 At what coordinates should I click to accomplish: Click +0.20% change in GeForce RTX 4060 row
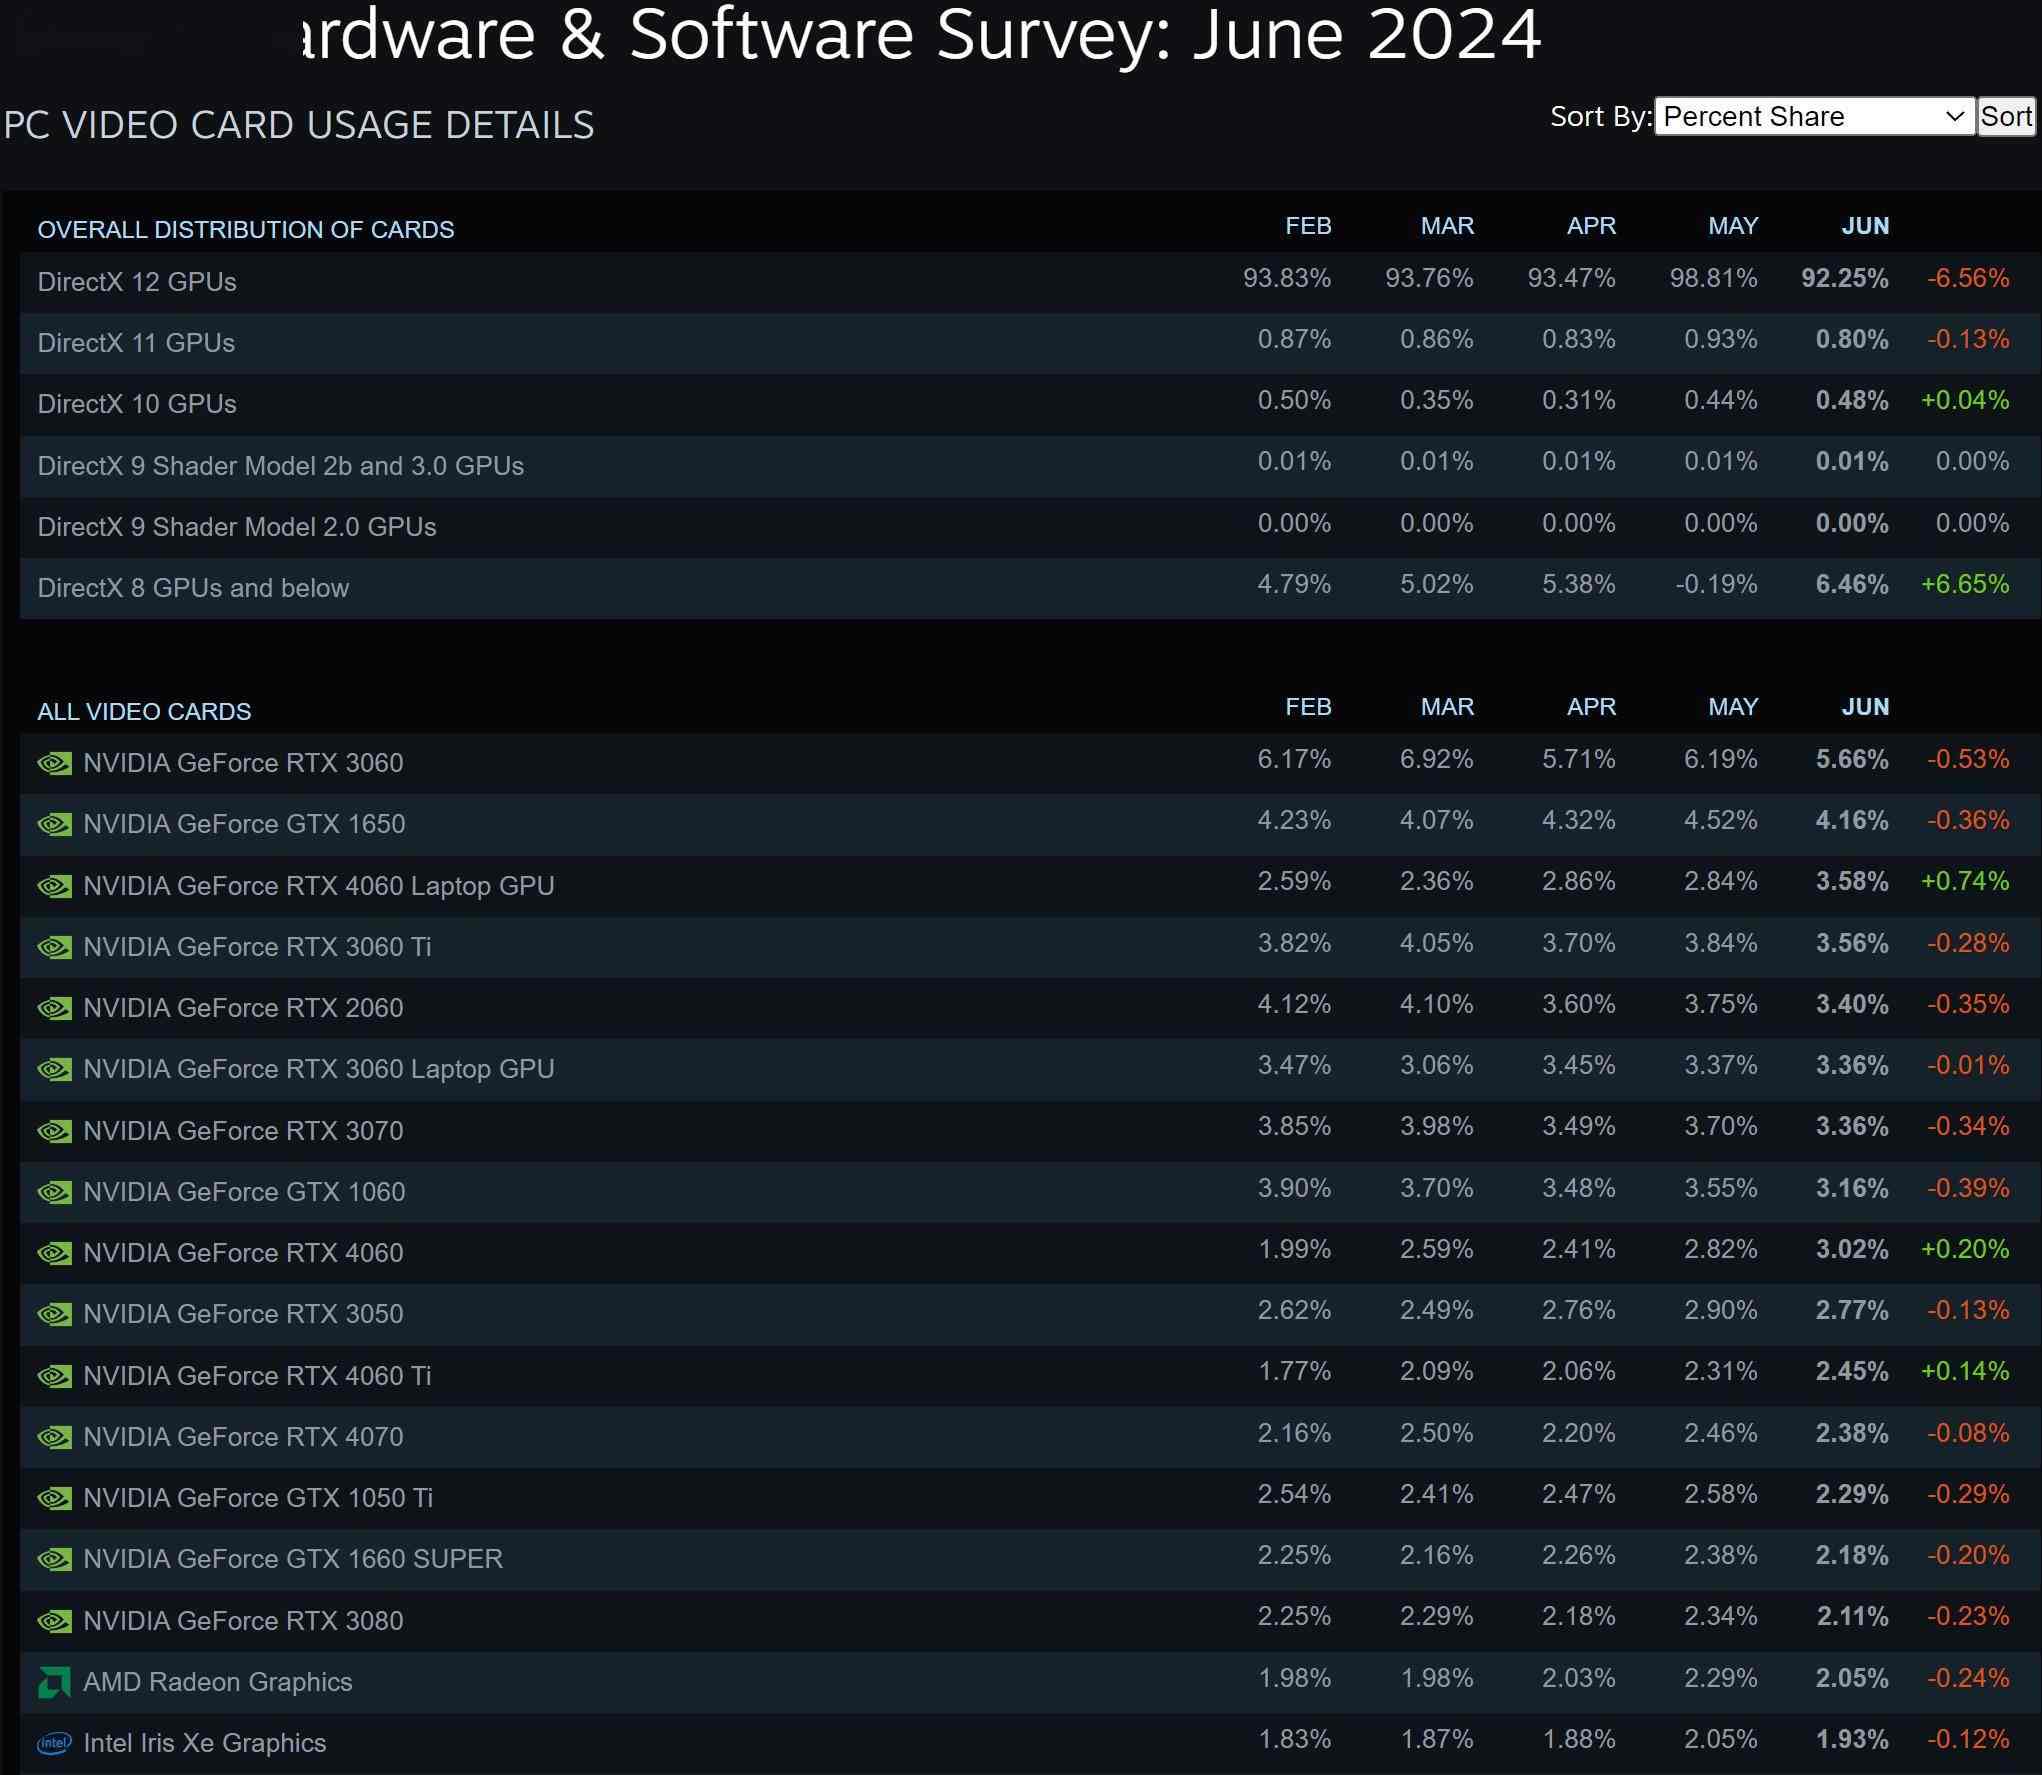coord(1965,1250)
